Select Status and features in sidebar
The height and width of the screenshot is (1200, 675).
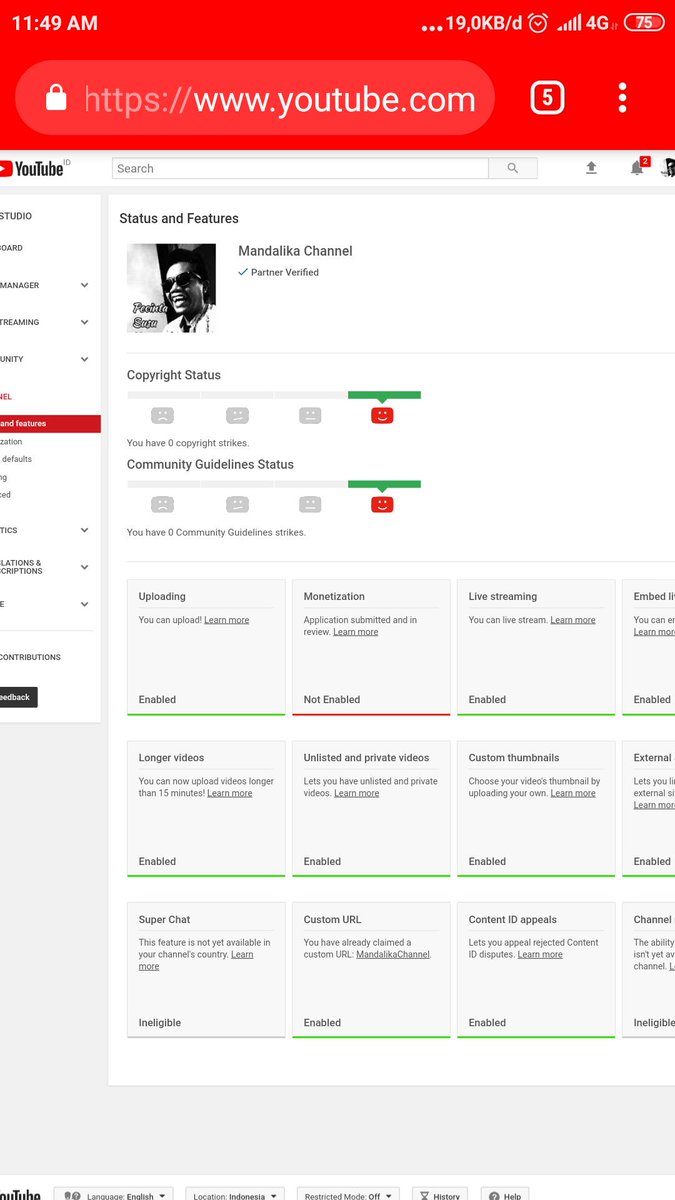tap(50, 424)
